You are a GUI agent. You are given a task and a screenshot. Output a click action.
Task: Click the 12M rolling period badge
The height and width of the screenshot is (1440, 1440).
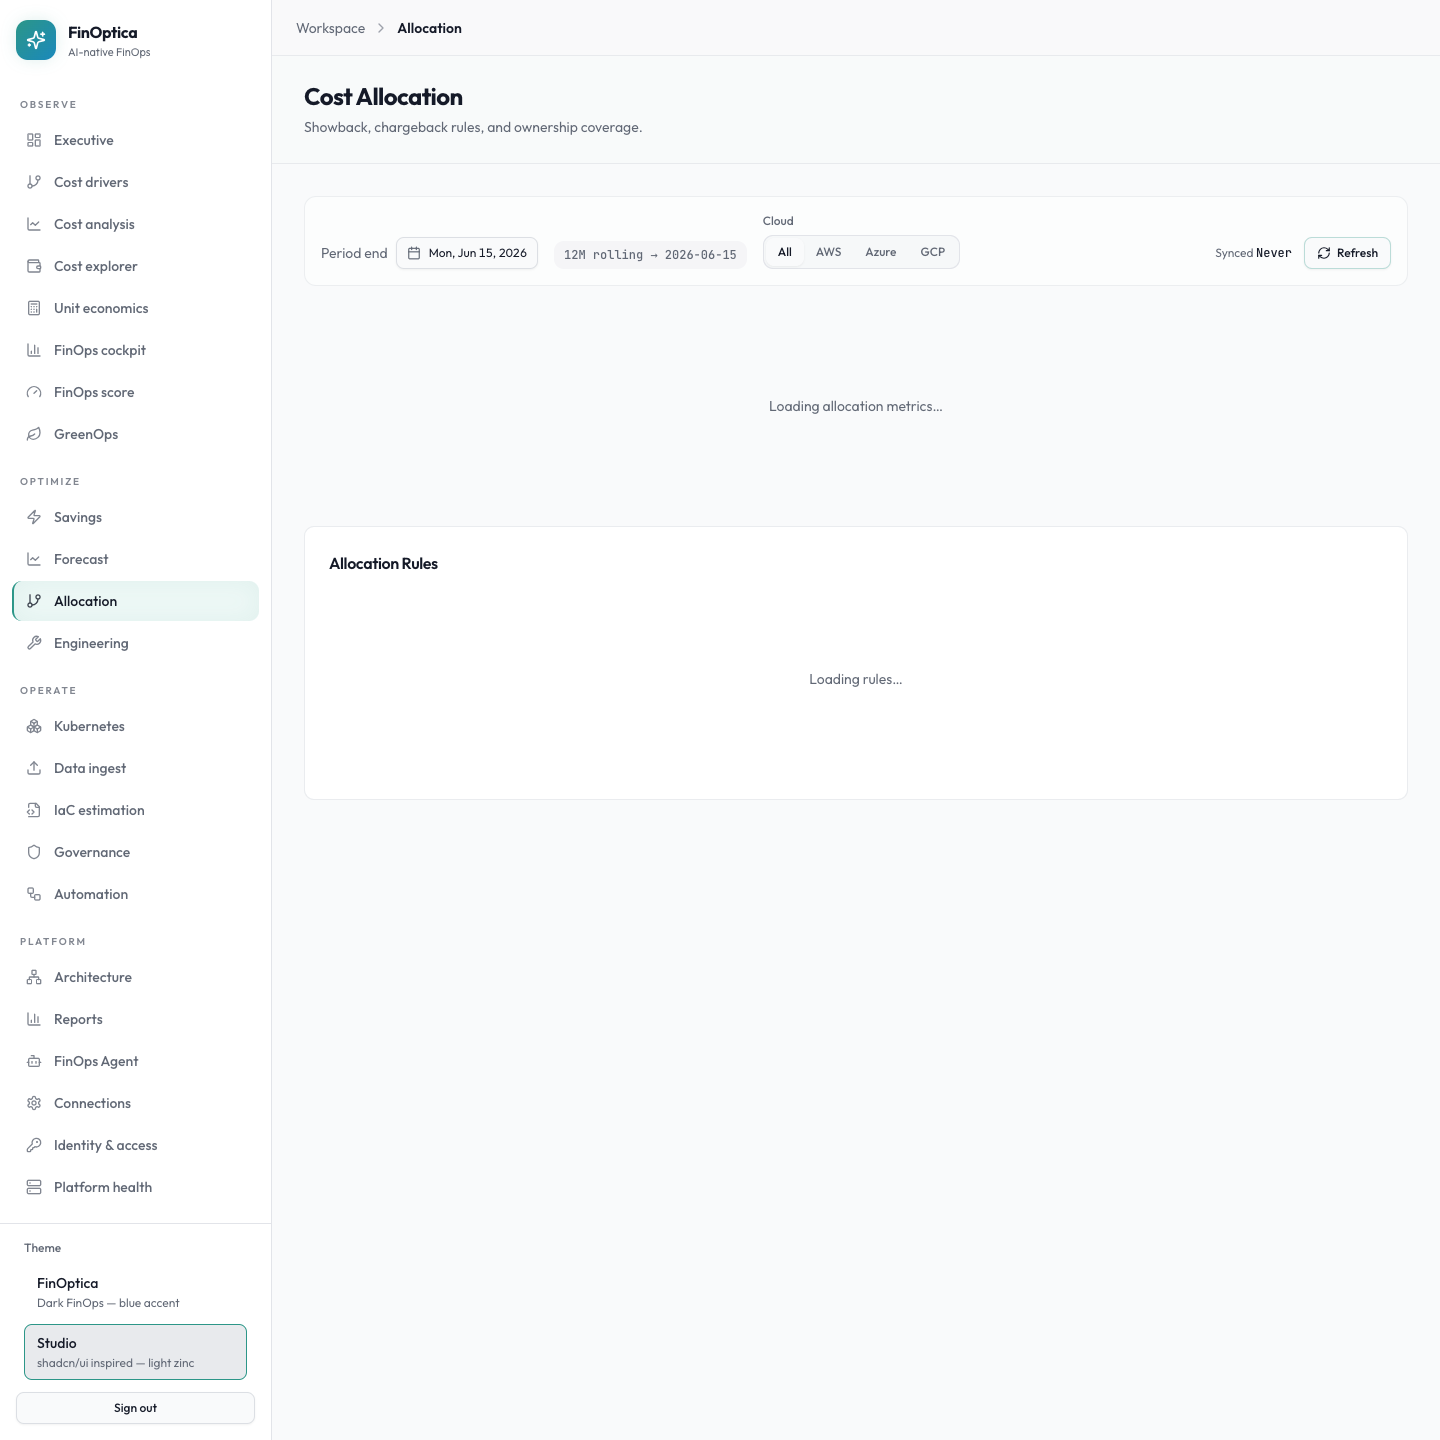pyautogui.click(x=650, y=254)
